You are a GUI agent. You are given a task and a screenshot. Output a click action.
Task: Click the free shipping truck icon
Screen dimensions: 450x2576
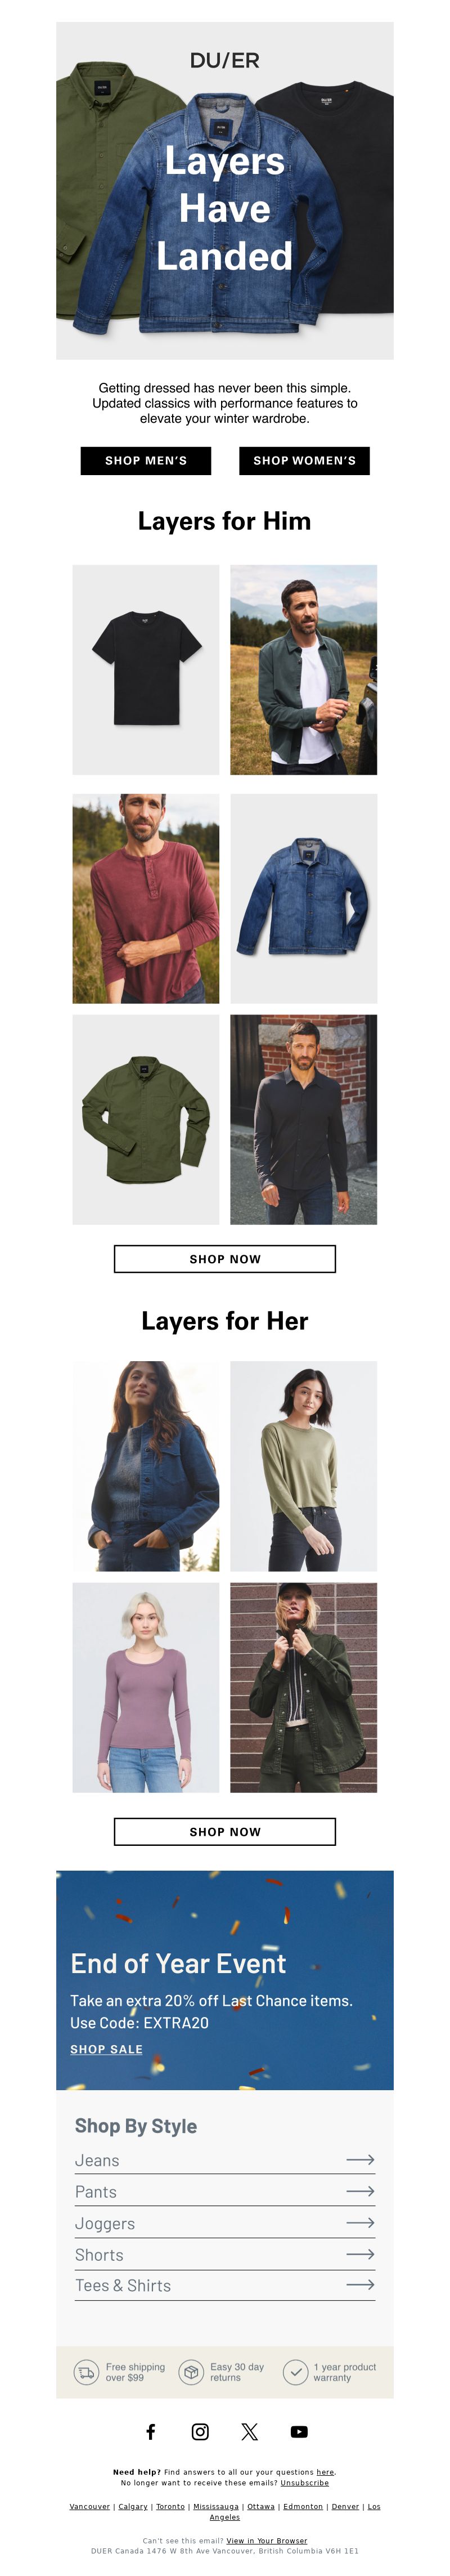coord(86,2372)
